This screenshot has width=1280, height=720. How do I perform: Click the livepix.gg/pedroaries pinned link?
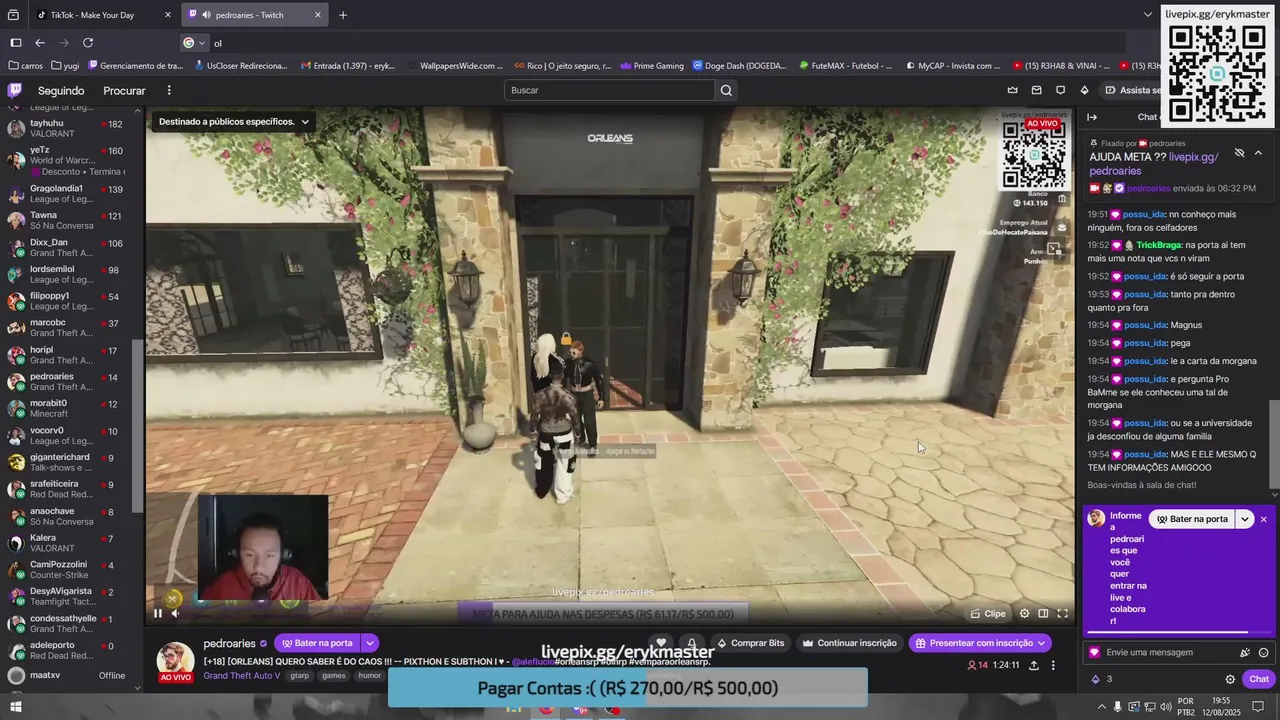click(x=1154, y=164)
